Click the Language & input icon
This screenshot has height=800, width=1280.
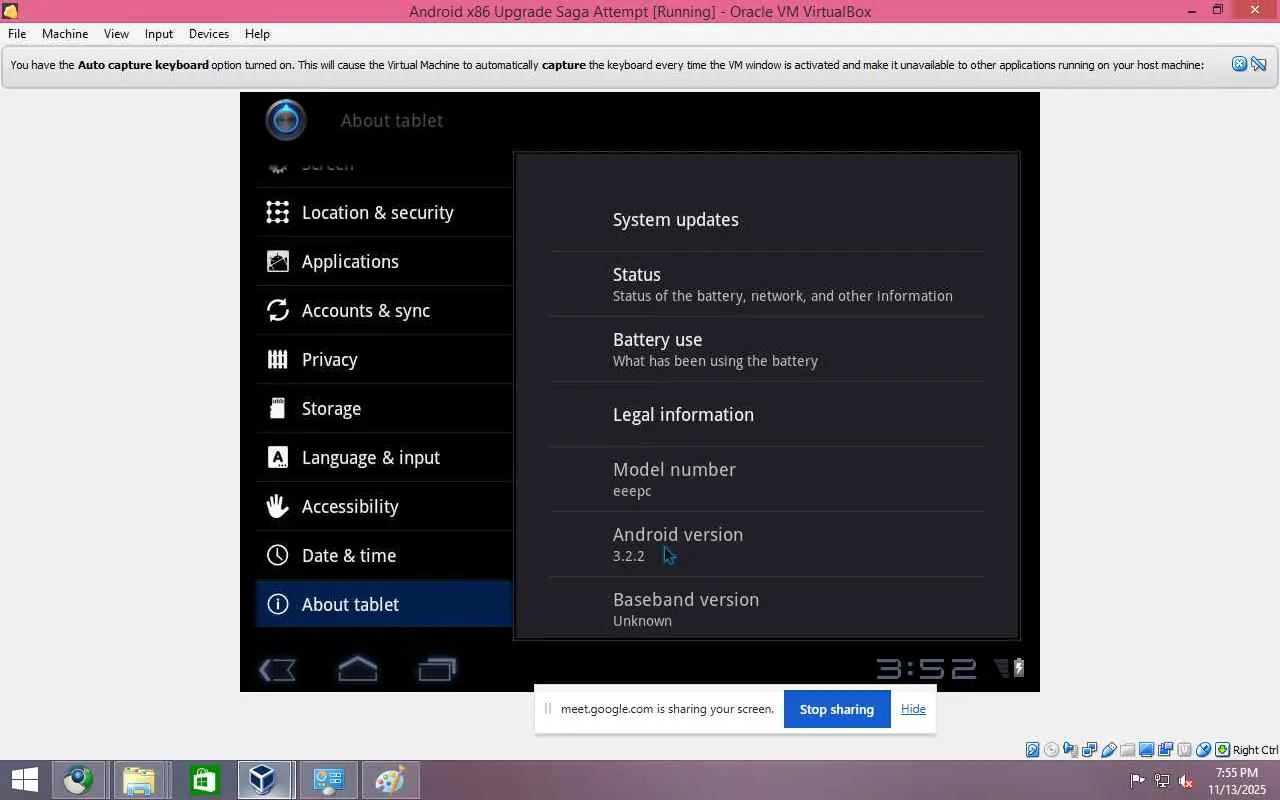(277, 457)
